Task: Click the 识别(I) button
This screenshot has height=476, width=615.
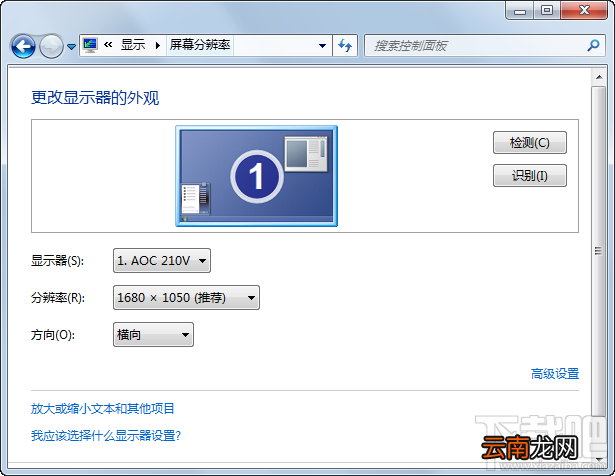Action: point(529,176)
